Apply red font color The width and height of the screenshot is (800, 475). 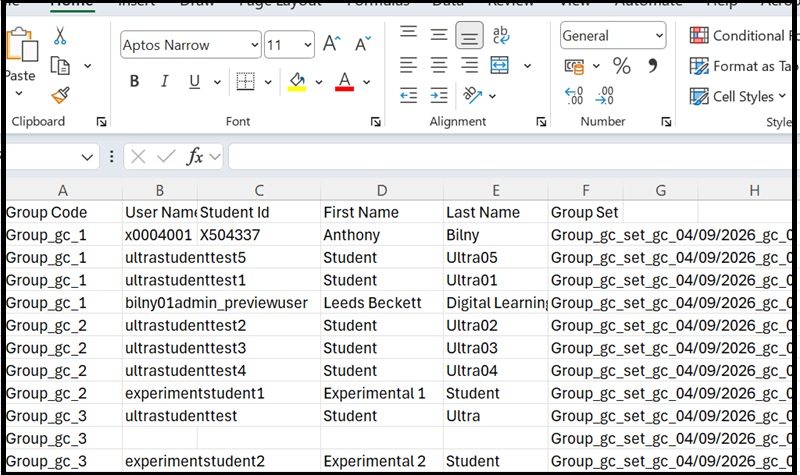click(345, 82)
